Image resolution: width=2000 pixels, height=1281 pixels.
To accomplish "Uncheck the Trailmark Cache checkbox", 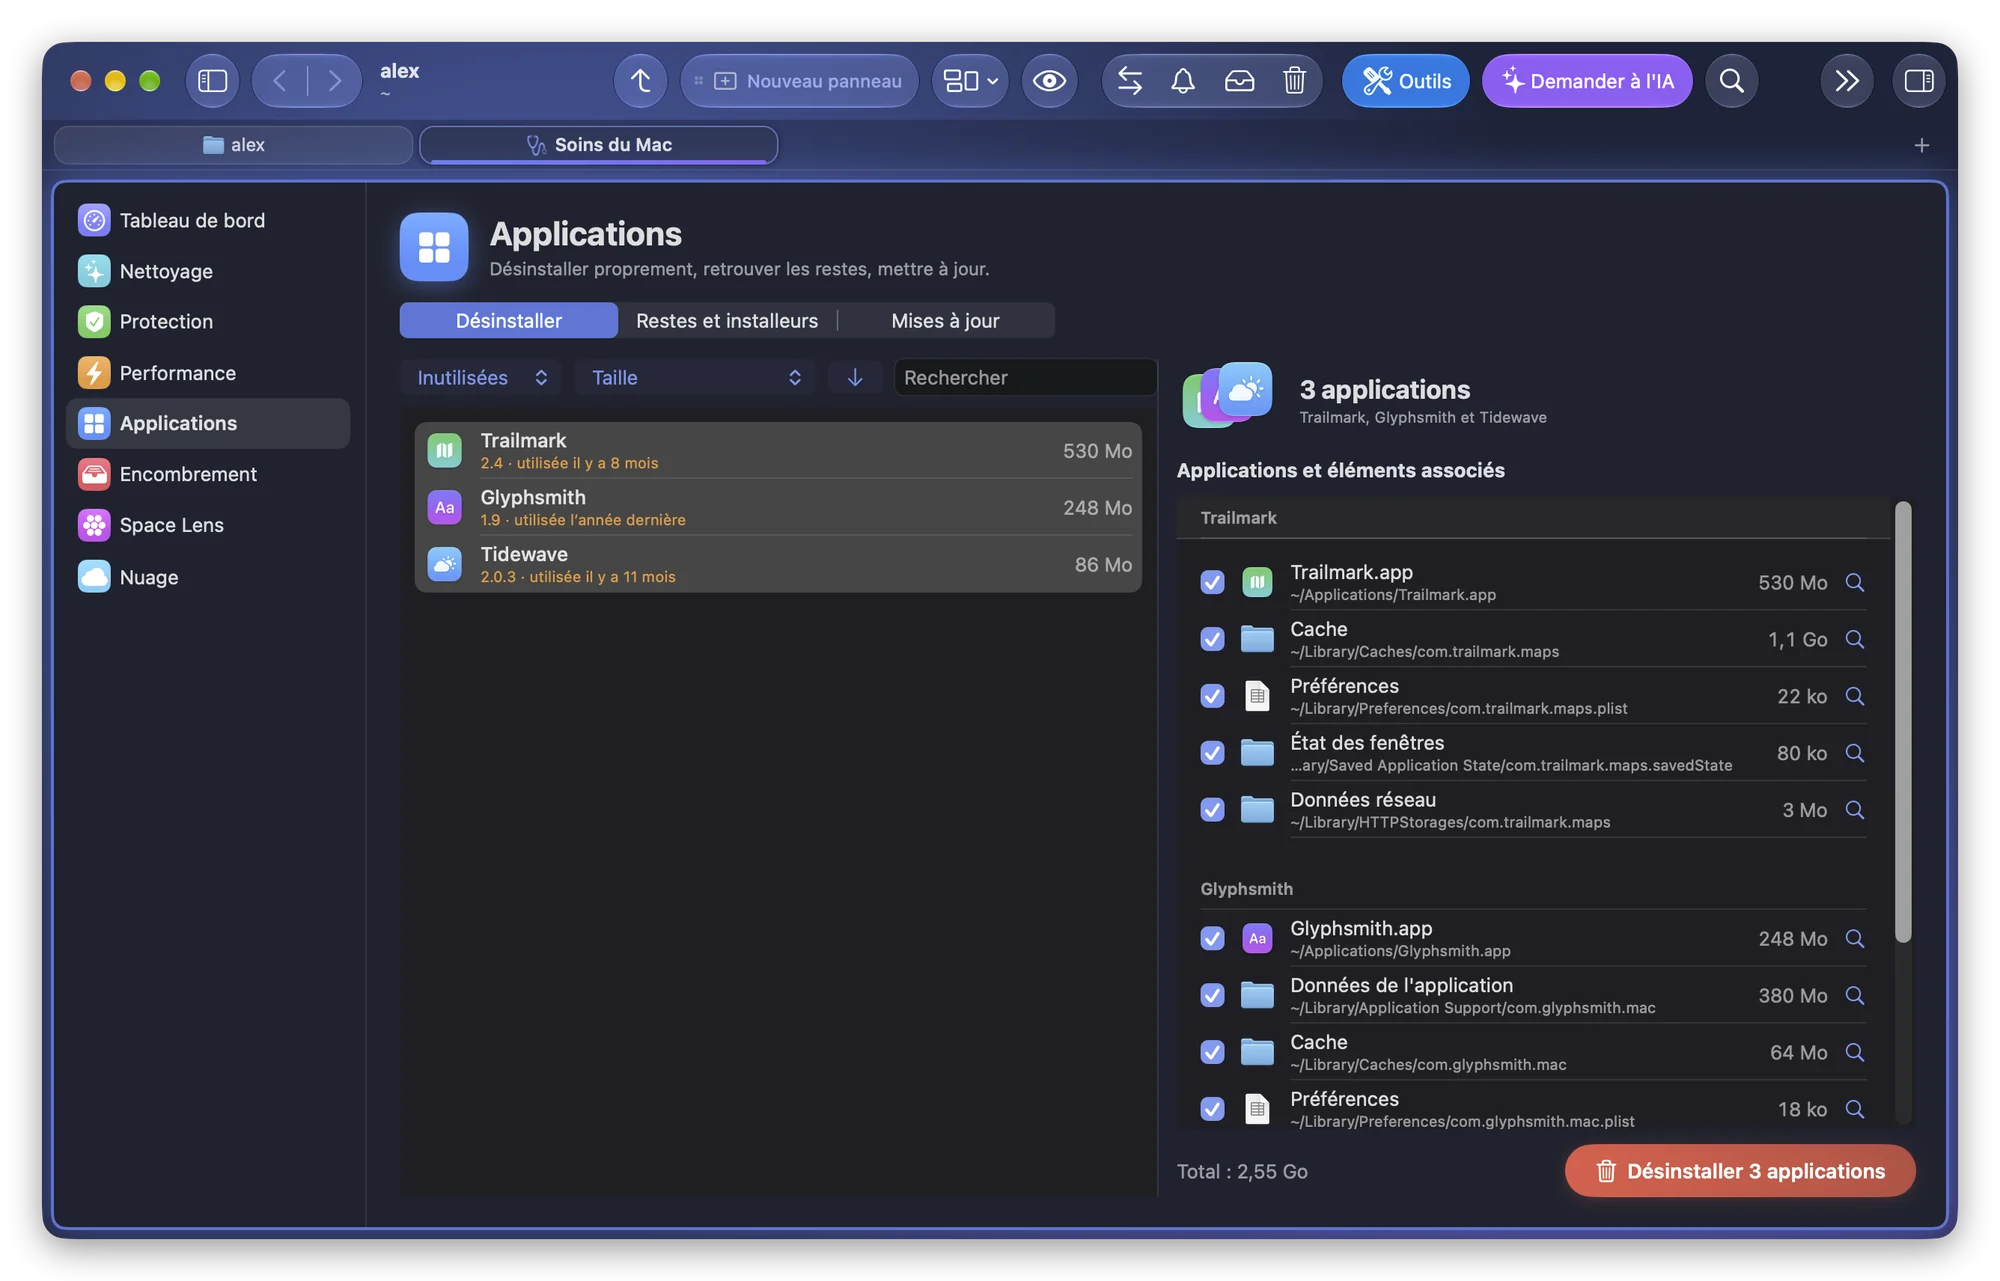I will point(1212,639).
